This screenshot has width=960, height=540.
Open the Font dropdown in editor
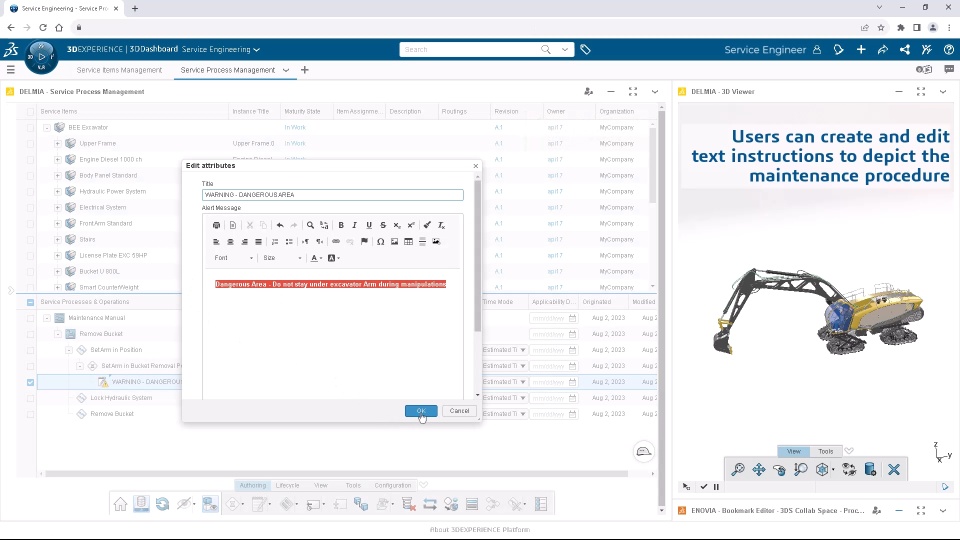click(233, 258)
